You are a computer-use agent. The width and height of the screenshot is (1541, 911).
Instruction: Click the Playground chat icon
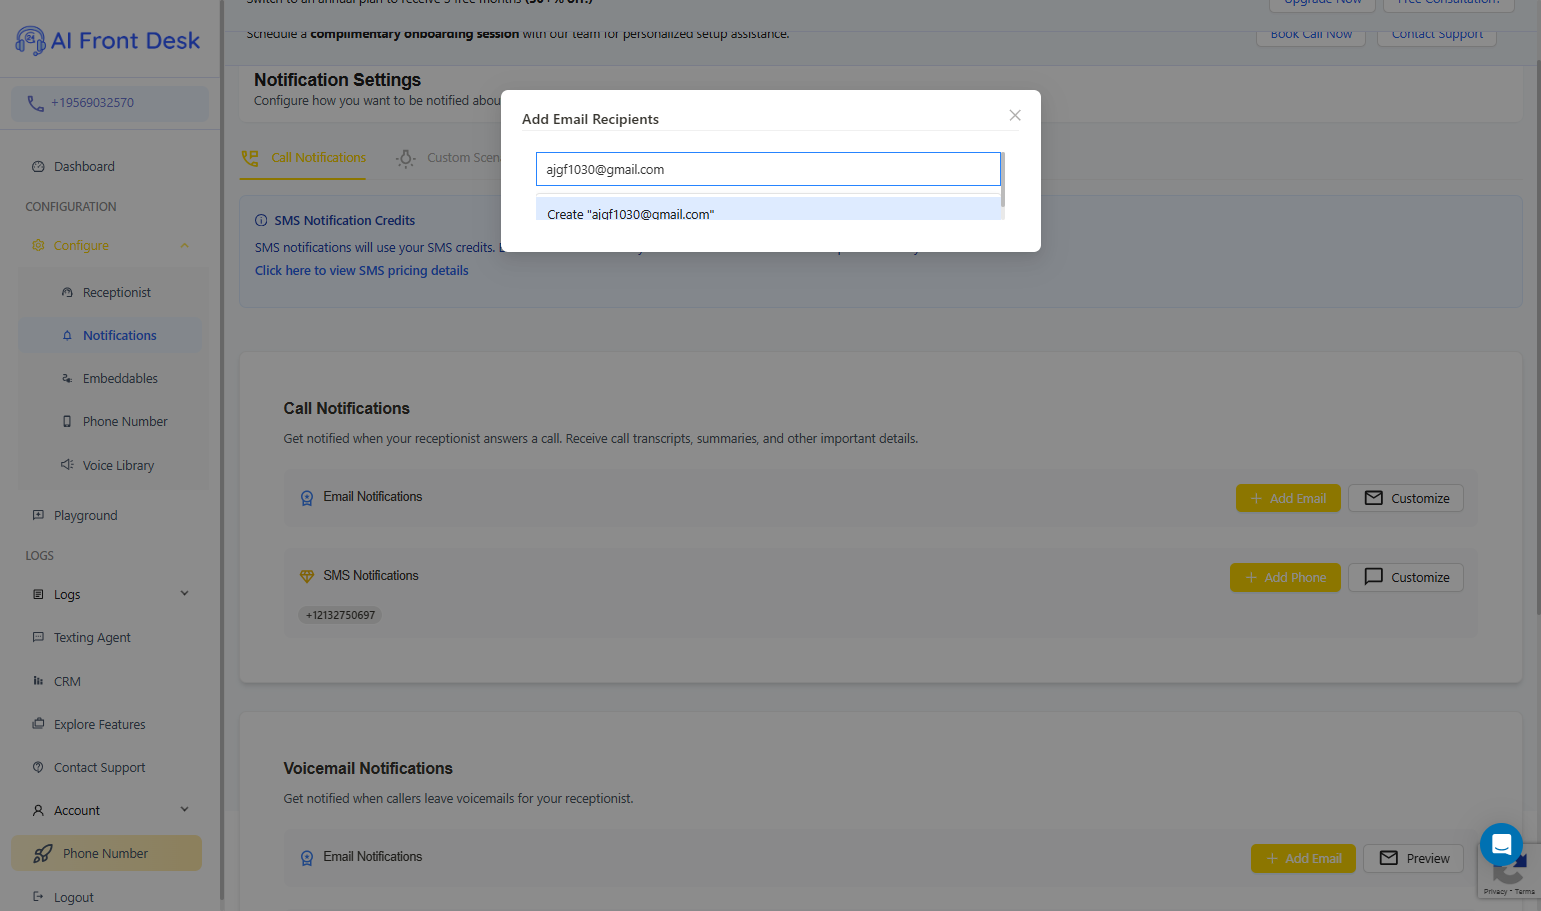pyautogui.click(x=38, y=516)
